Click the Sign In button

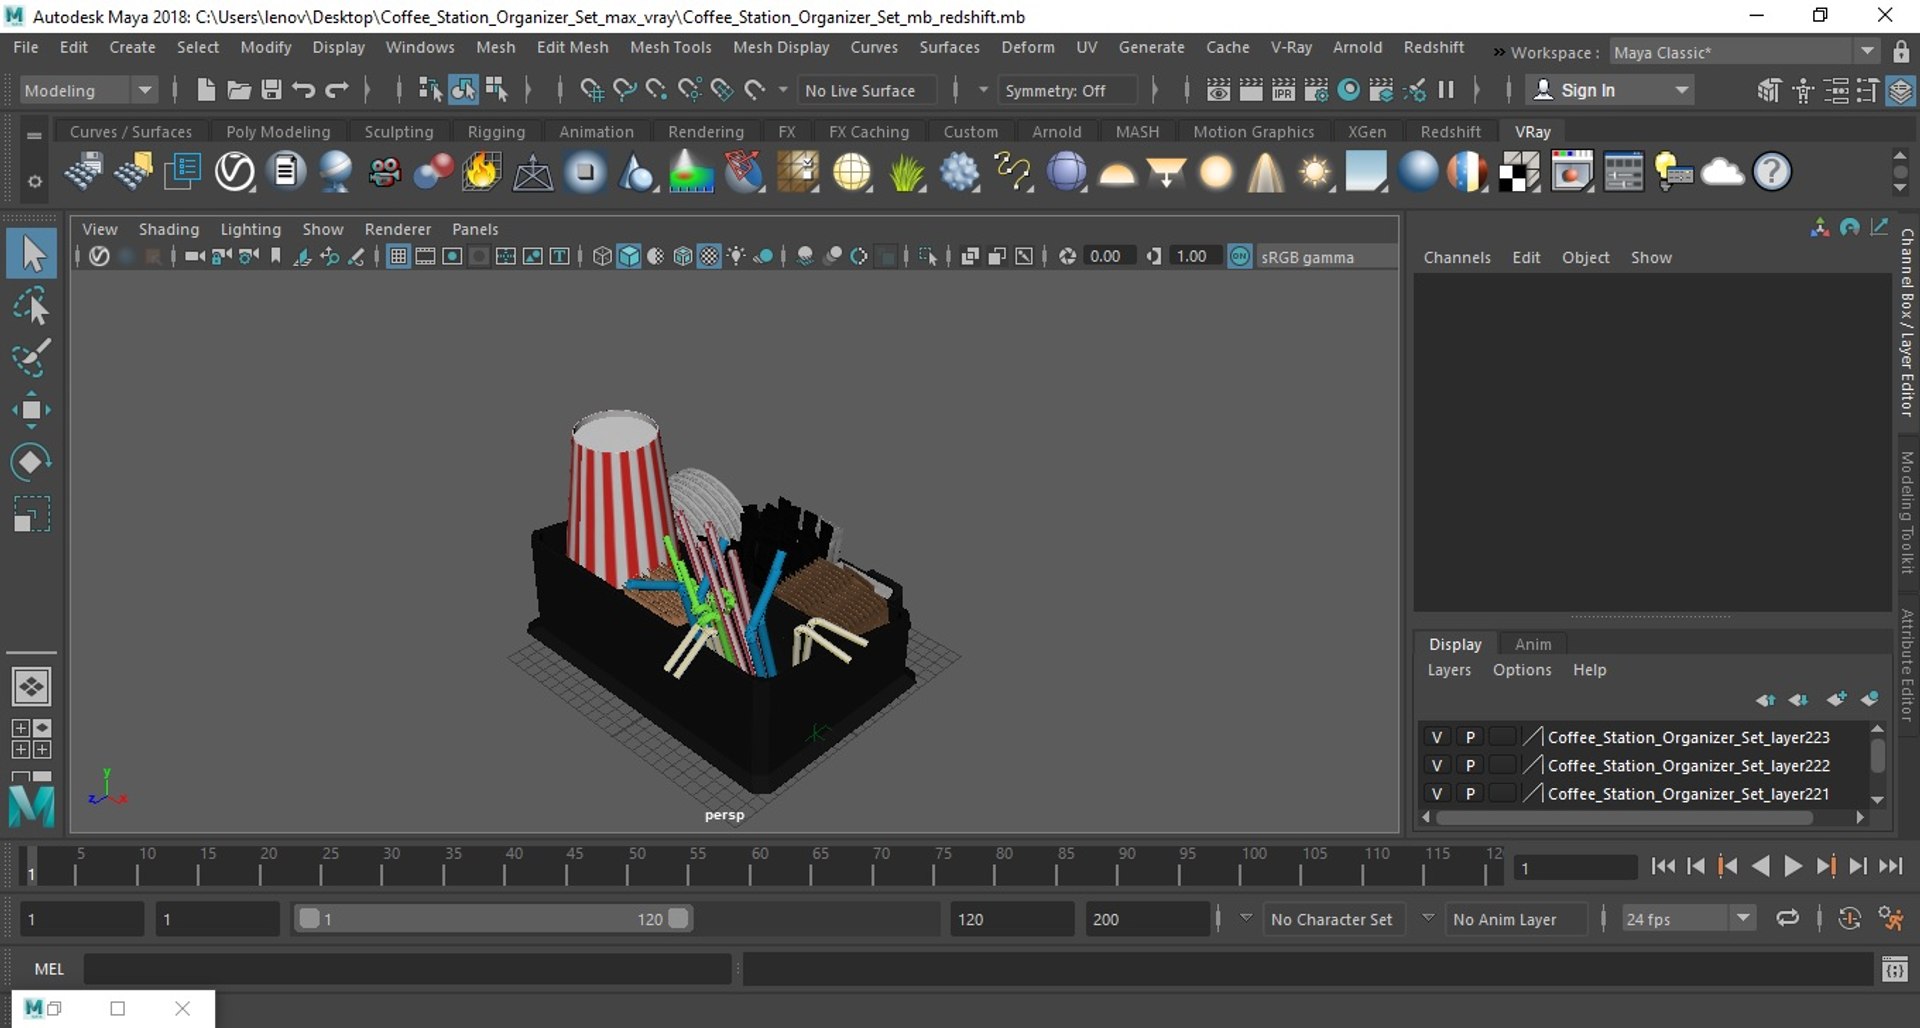click(x=1610, y=90)
